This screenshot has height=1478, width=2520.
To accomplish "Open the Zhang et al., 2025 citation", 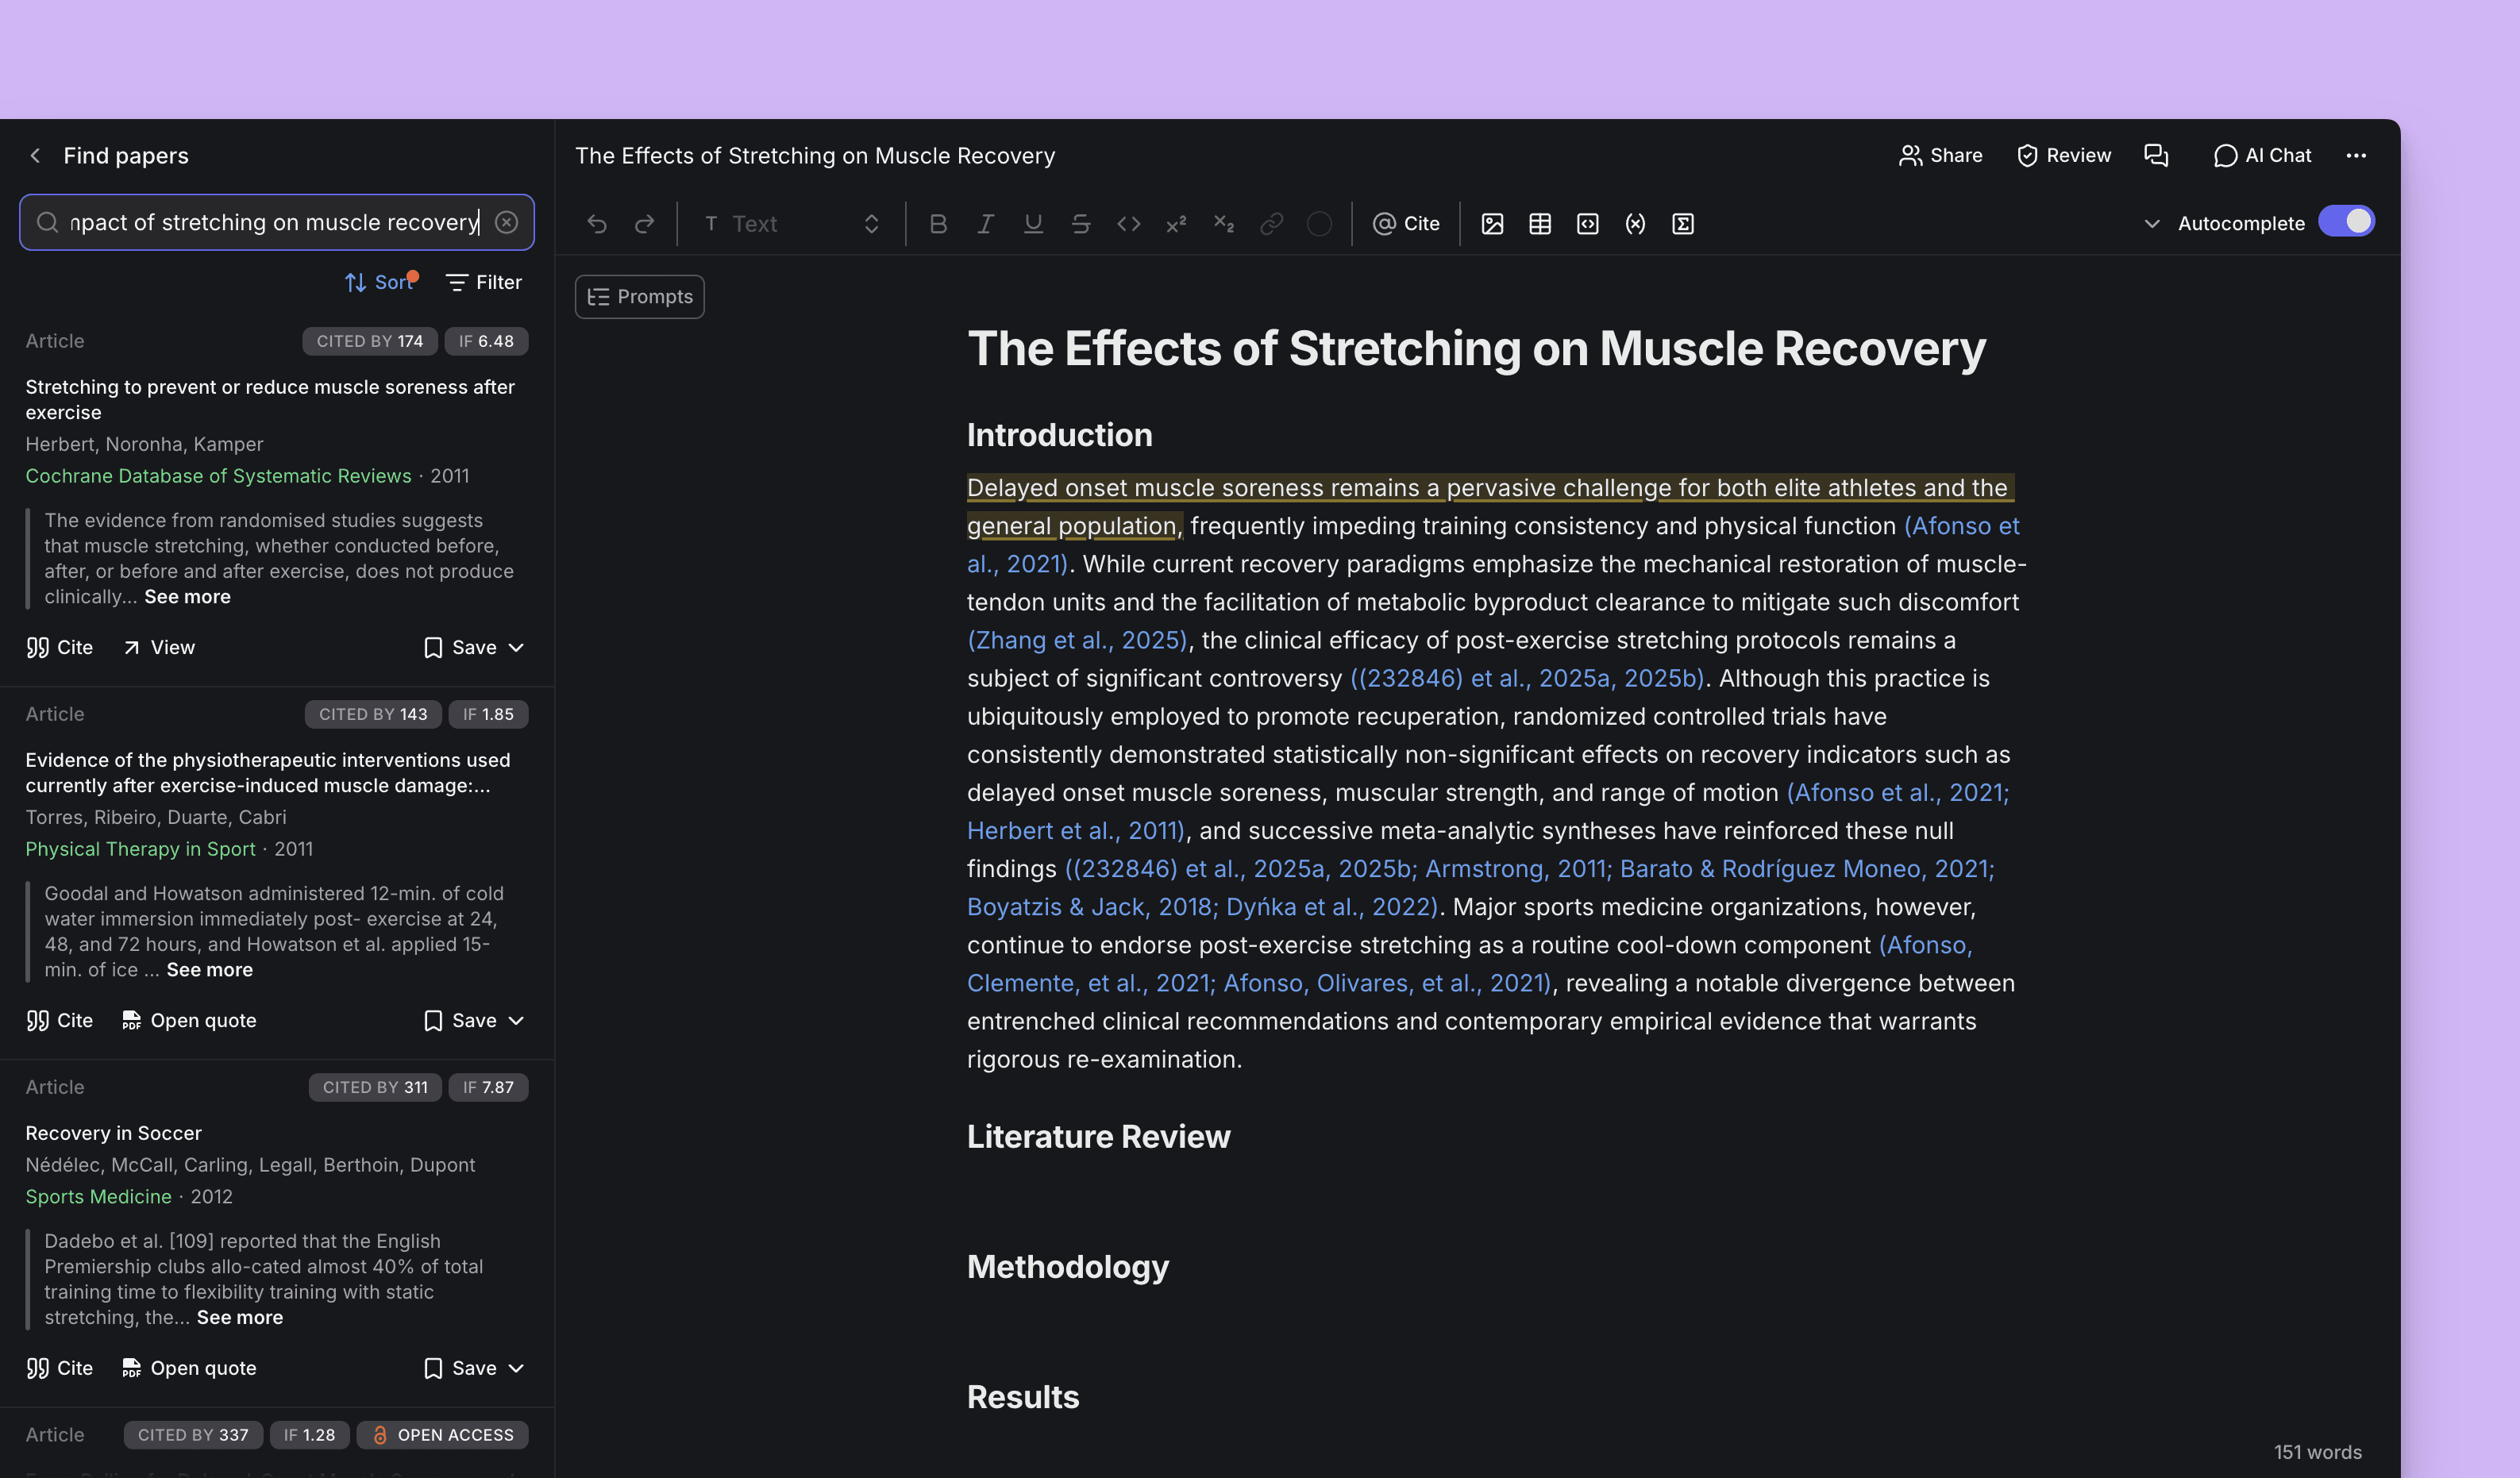I will 1077,641.
